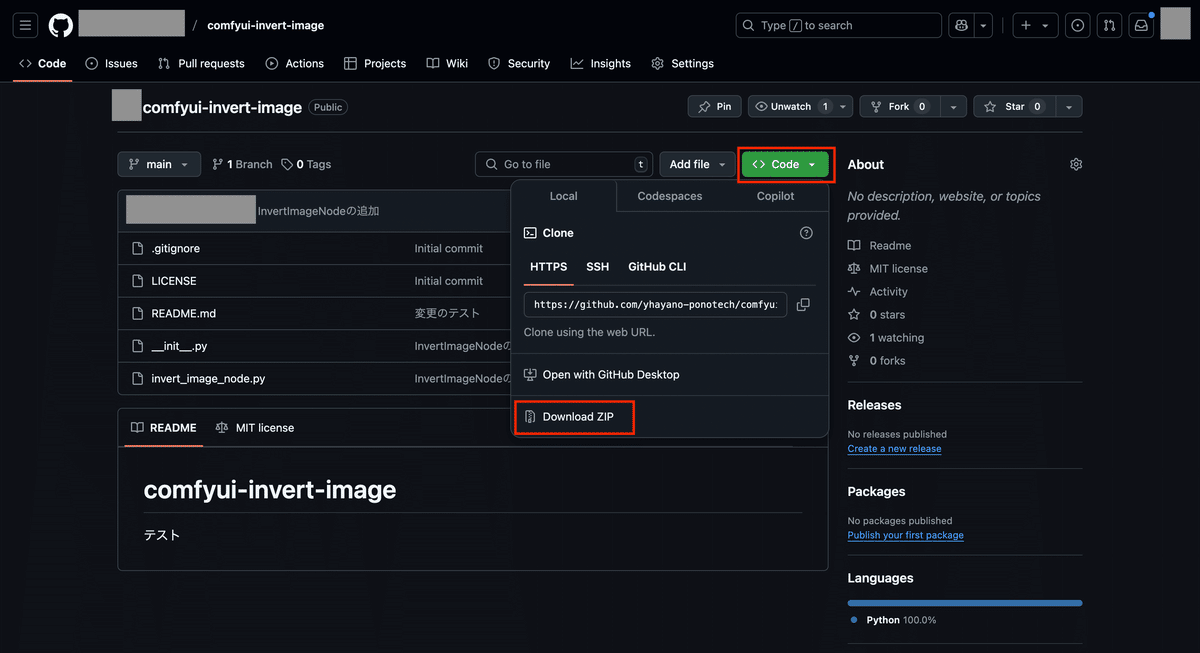This screenshot has width=1200, height=653.
Task: Open the LICENSE file
Action: pos(173,281)
